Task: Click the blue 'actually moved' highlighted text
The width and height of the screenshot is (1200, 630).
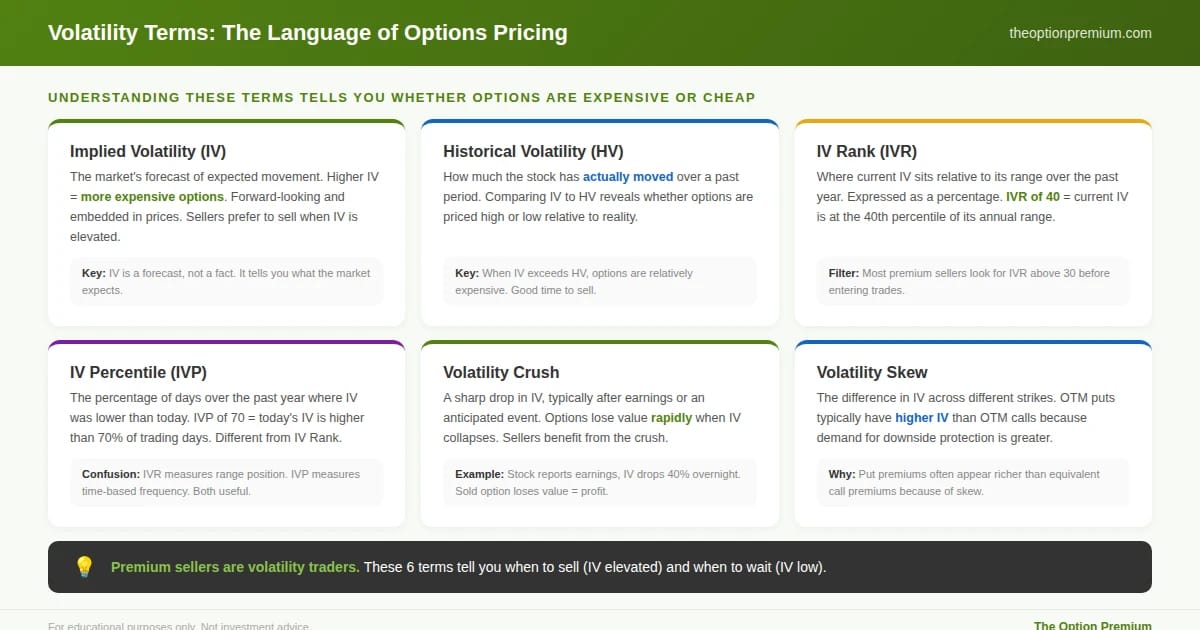Action: coord(628,177)
